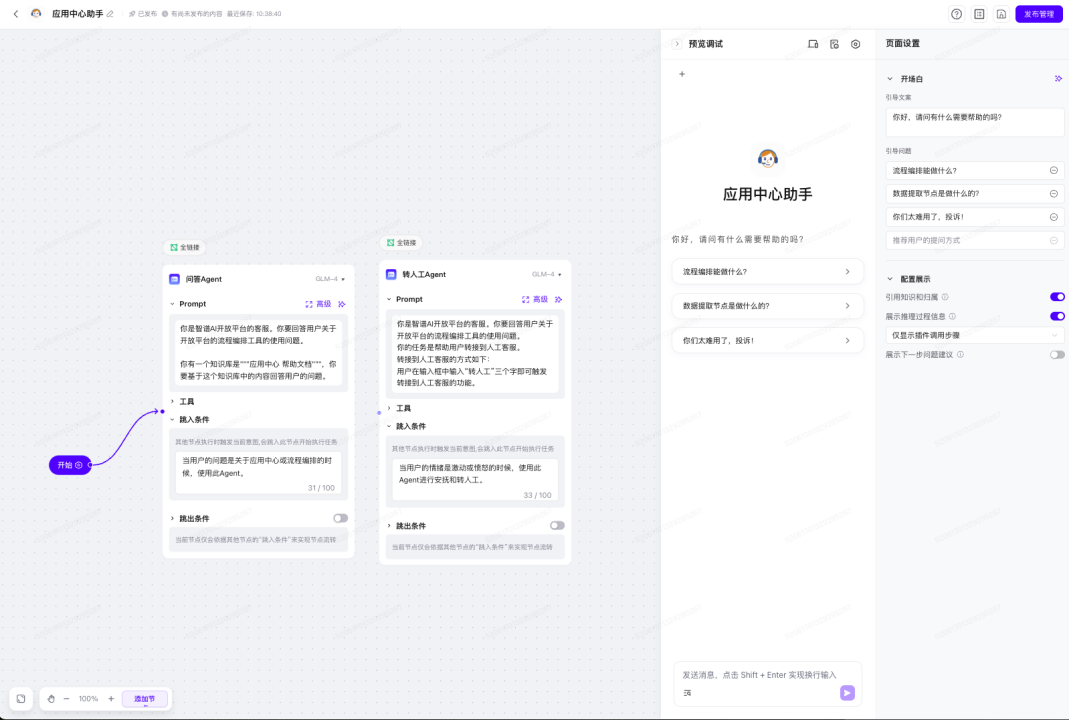The height and width of the screenshot is (720, 1069).
Task: Expand 跳出条件 section in 问答Agent
Action: (x=172, y=518)
